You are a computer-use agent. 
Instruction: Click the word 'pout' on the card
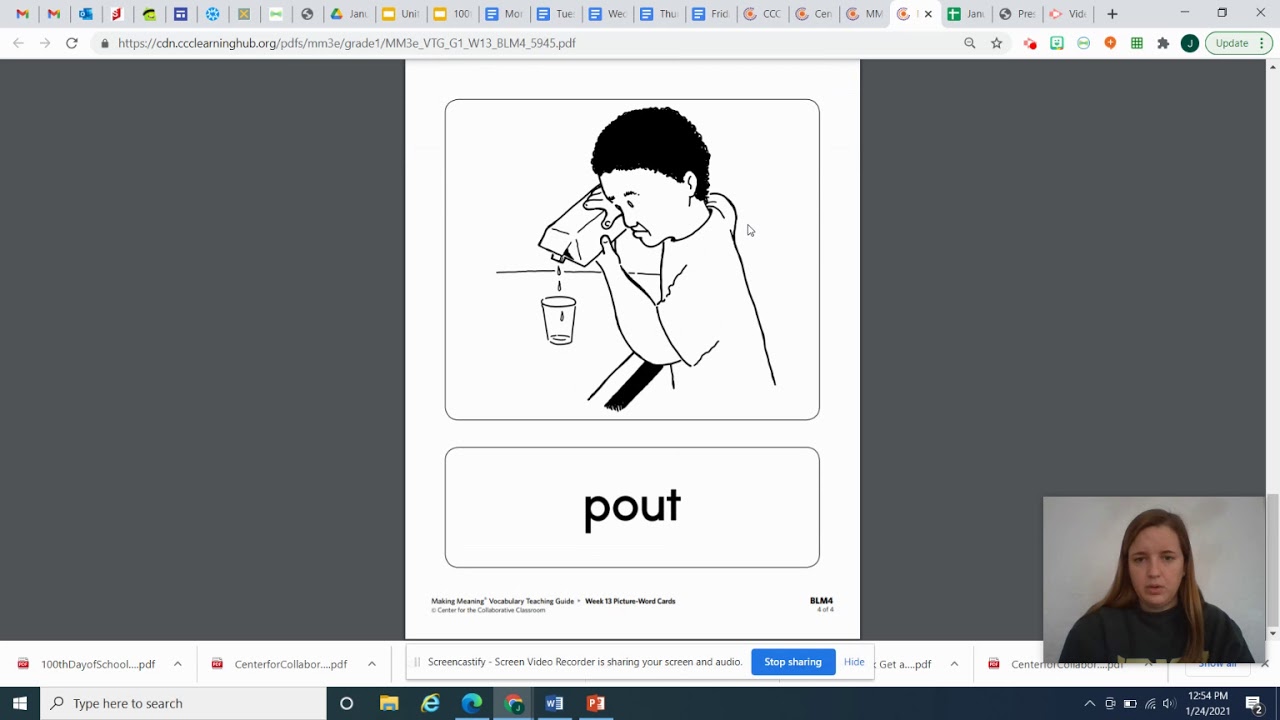click(632, 507)
